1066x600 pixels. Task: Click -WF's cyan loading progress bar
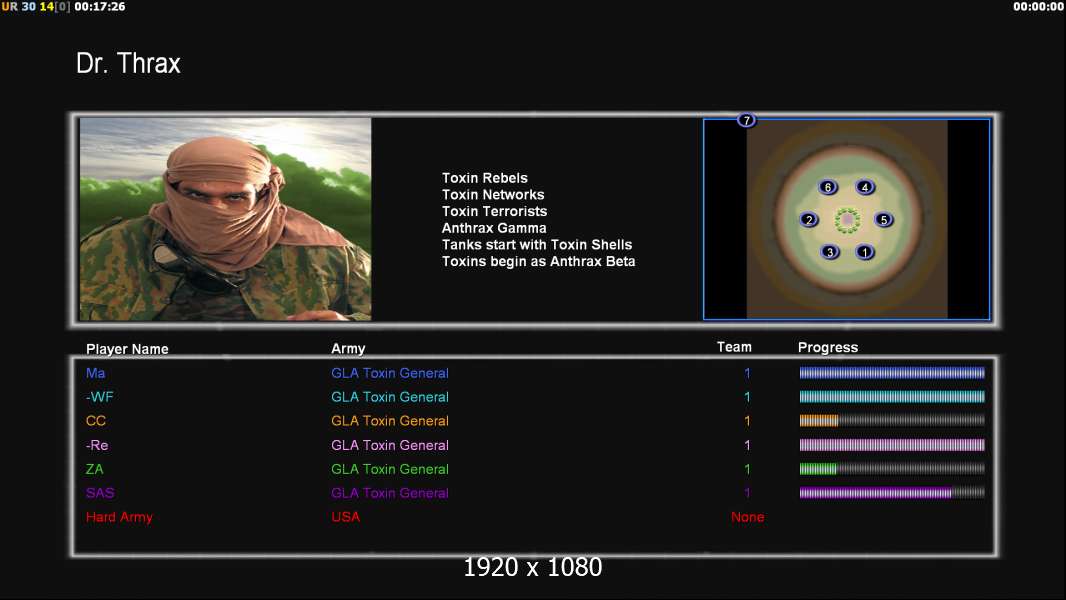[x=892, y=397]
